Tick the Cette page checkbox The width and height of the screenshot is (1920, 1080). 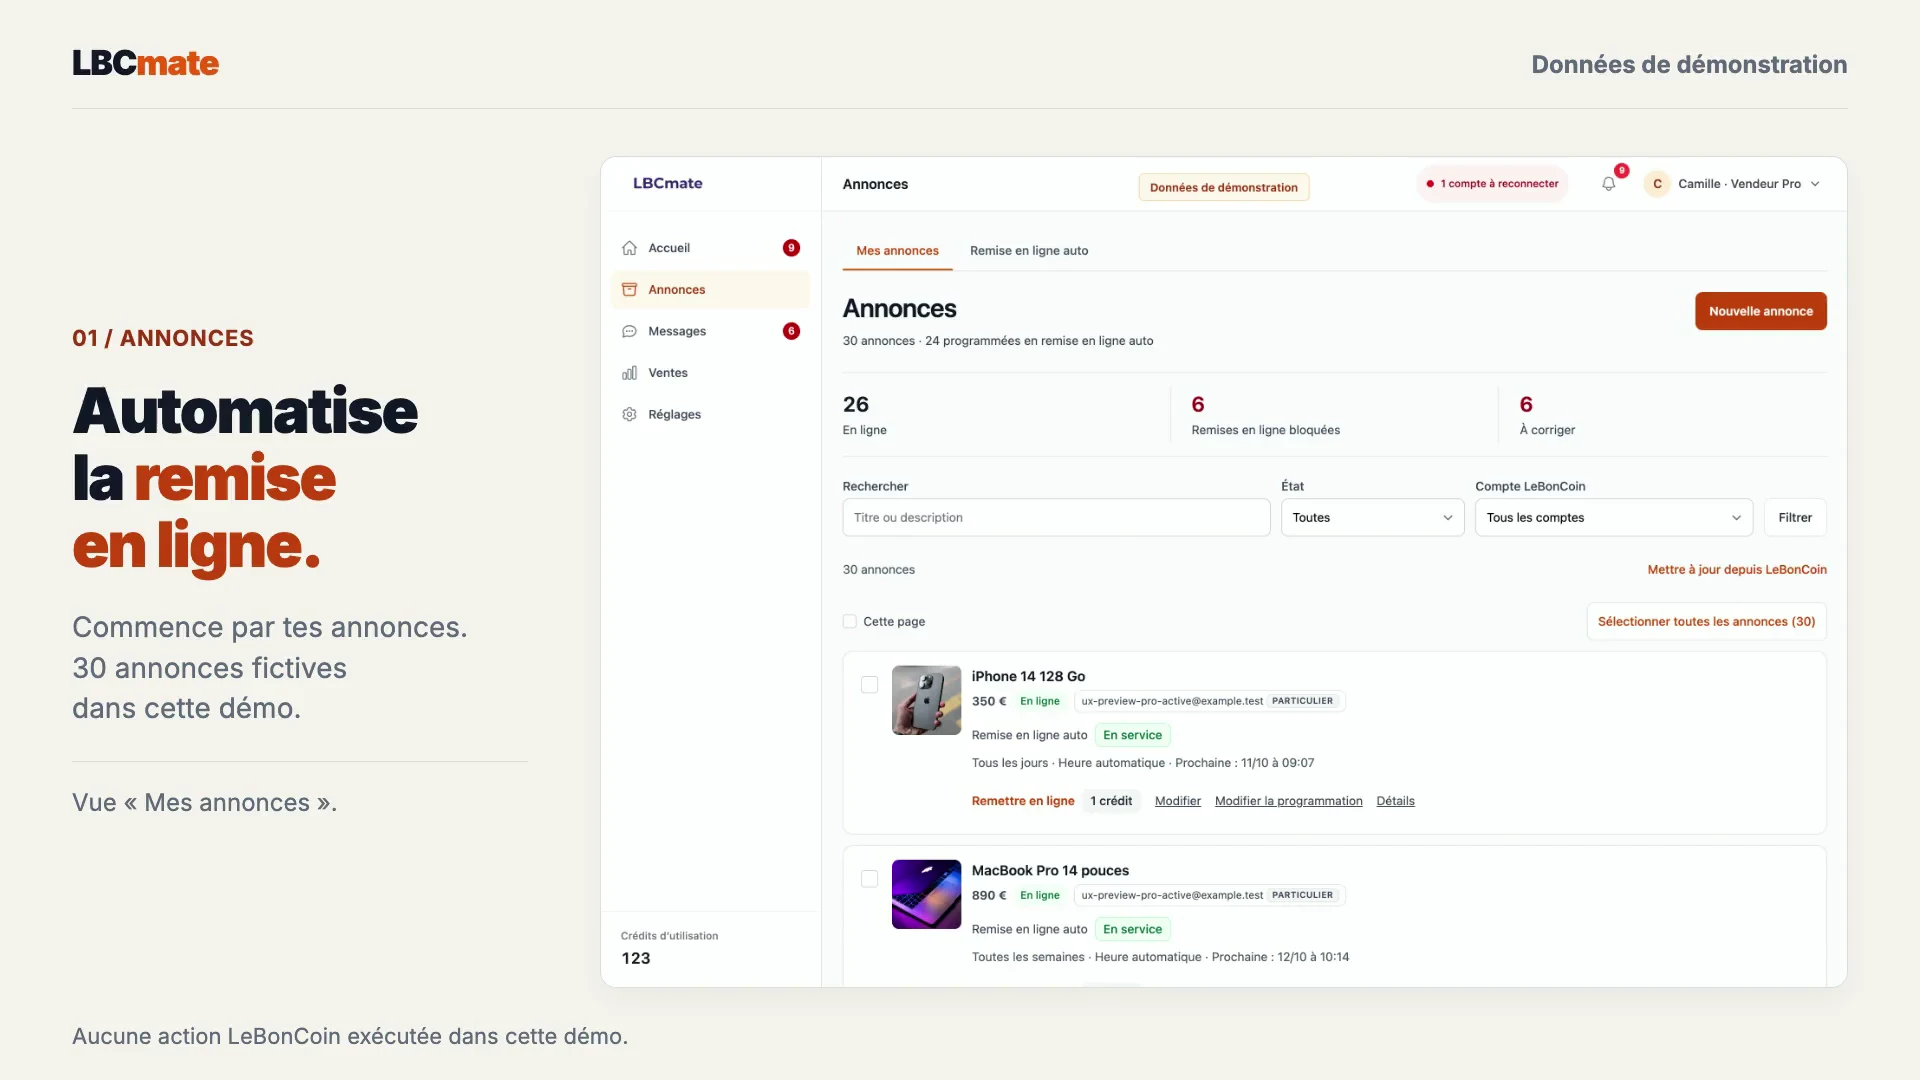849,622
